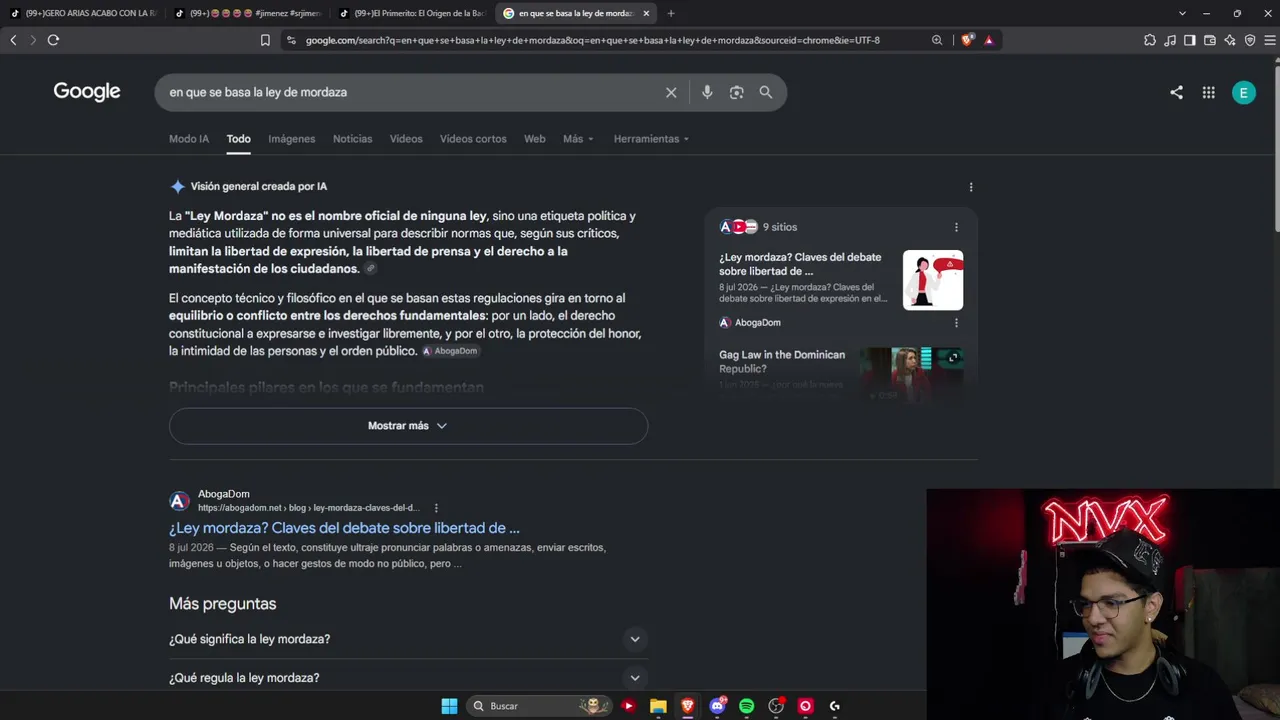Open Logitech G HUB from the taskbar
1280x720 pixels.
click(834, 706)
